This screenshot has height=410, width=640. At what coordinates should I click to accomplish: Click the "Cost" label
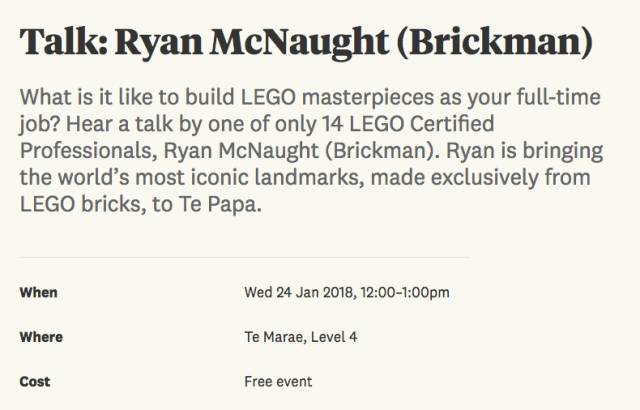pyautogui.click(x=35, y=381)
